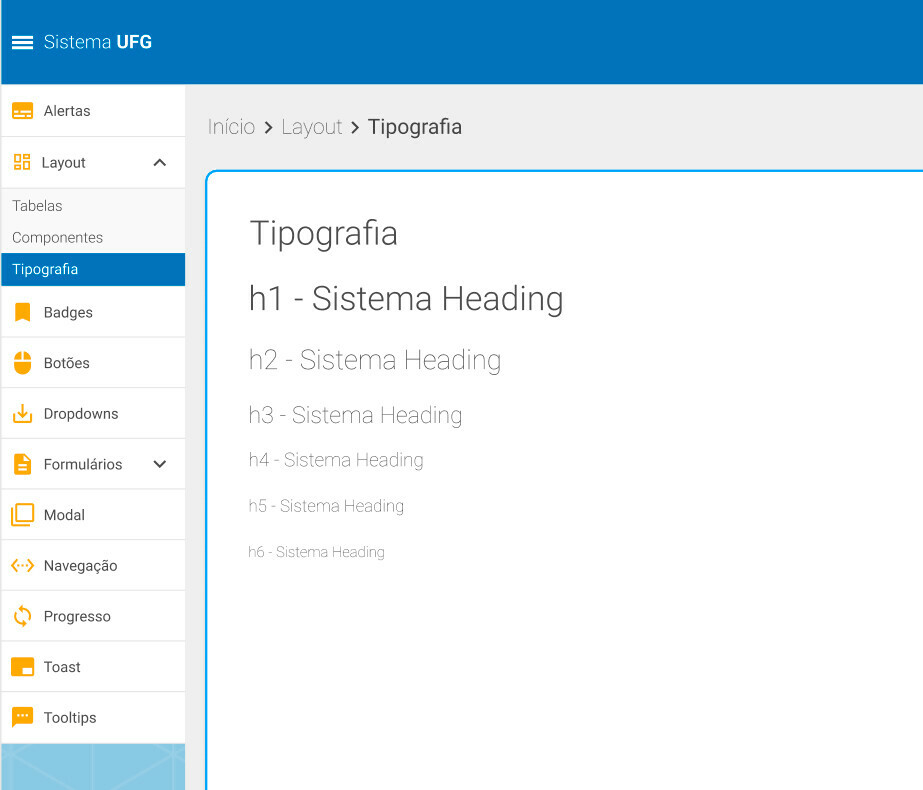Click the Alertas sidebar icon
The width and height of the screenshot is (923, 790).
[x=22, y=111]
